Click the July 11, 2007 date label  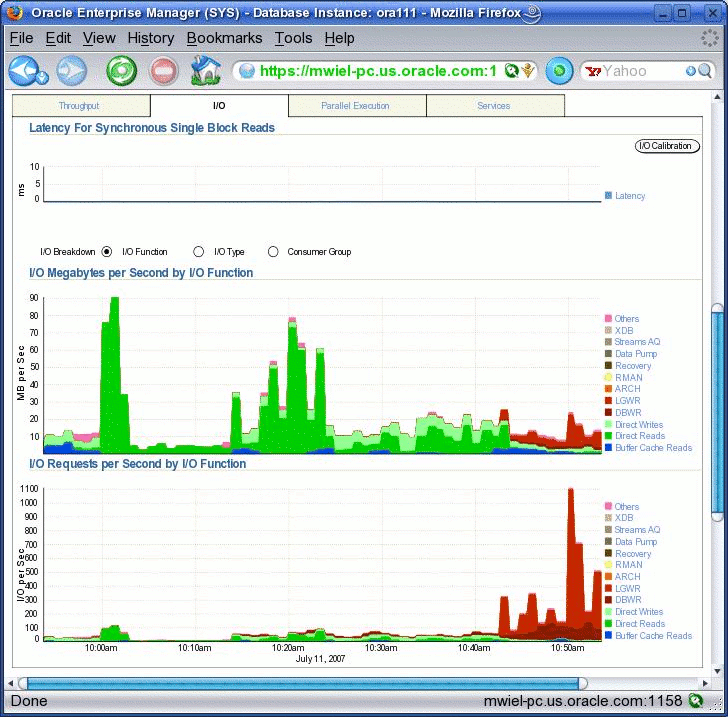(320, 658)
